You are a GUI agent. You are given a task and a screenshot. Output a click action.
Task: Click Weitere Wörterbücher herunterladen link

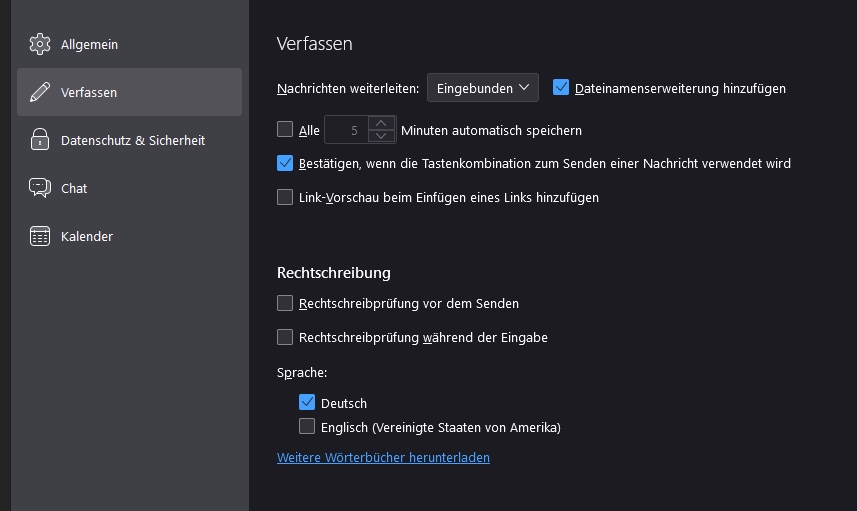383,458
